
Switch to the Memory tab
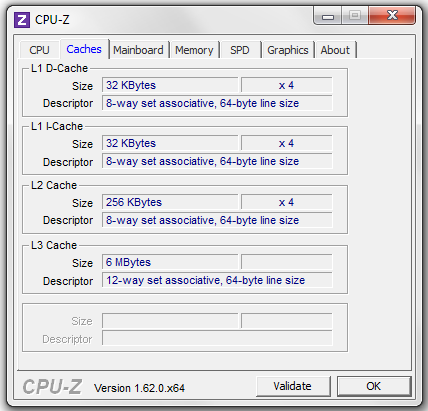194,50
